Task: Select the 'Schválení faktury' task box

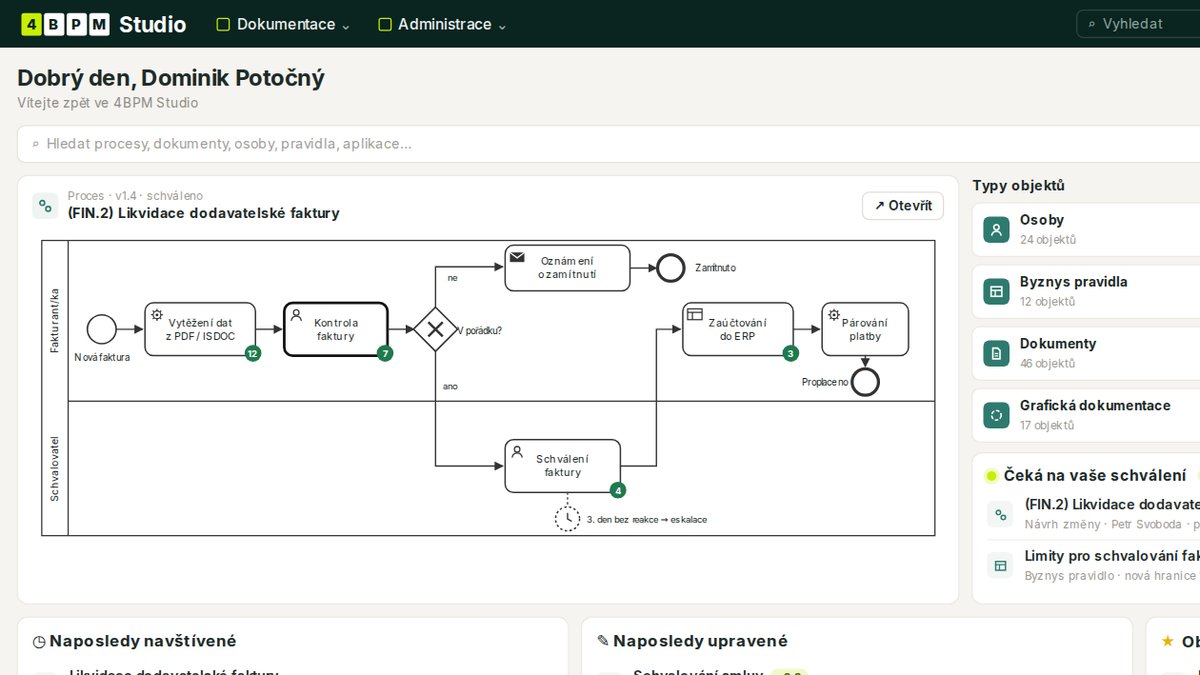Action: [x=563, y=466]
